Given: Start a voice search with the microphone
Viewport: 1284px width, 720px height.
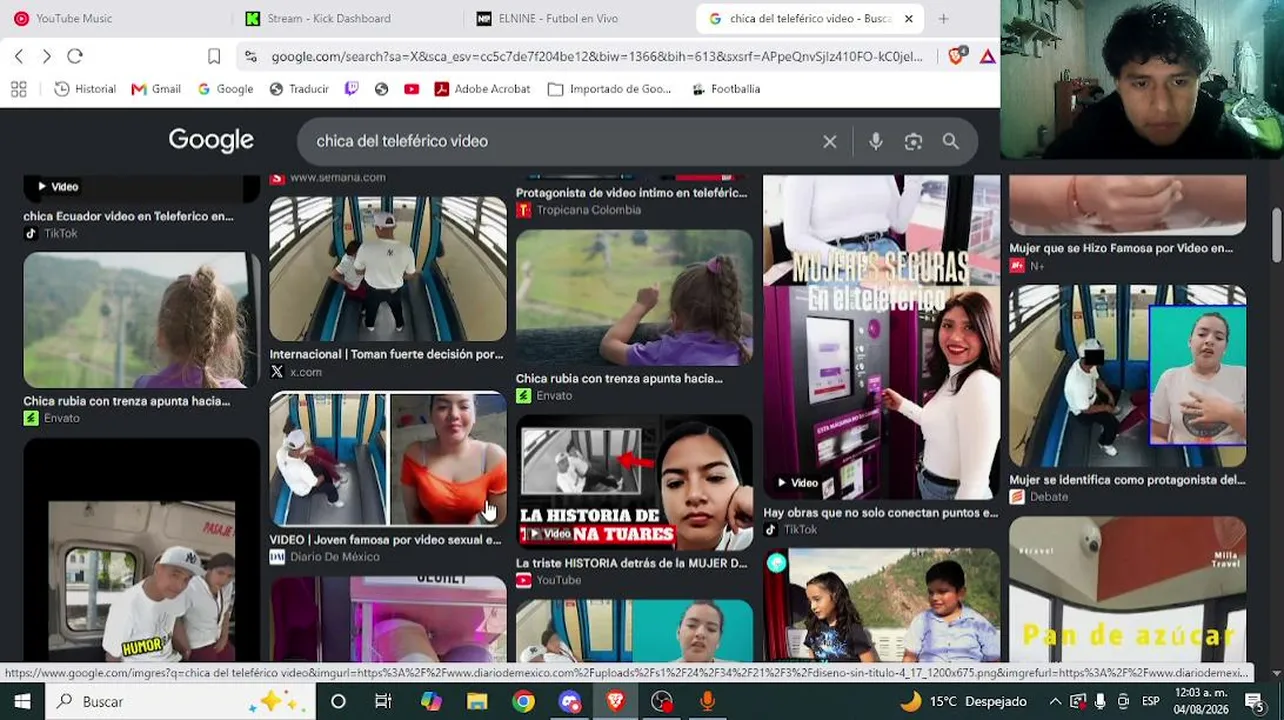Looking at the screenshot, I should pyautogui.click(x=875, y=141).
